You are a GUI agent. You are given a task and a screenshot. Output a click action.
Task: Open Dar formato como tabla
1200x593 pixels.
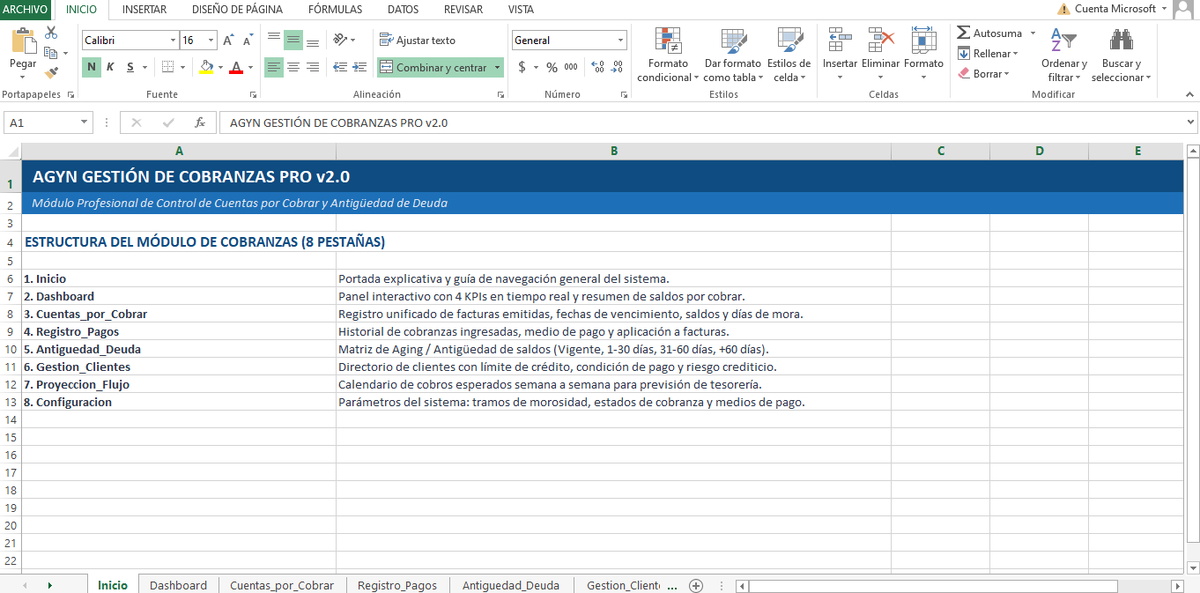coord(733,55)
